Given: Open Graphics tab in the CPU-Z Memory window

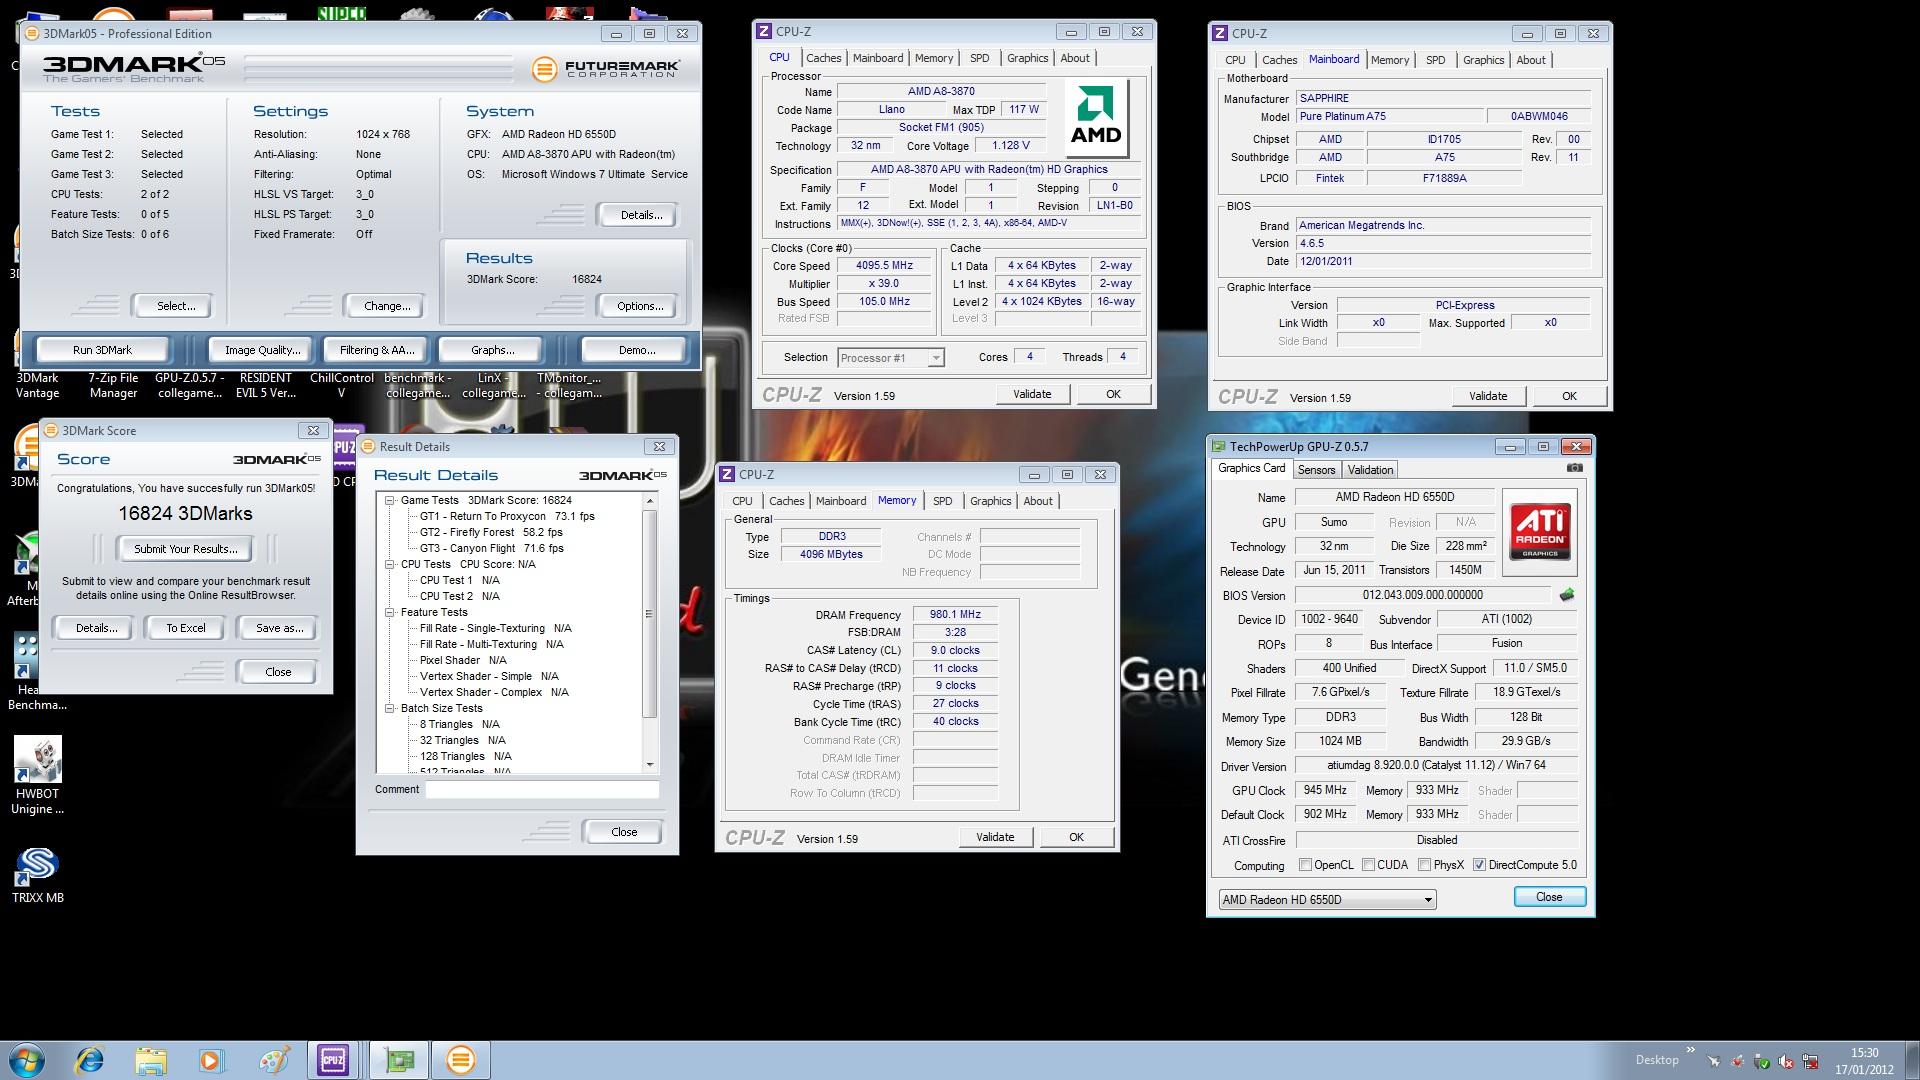Looking at the screenshot, I should click(990, 501).
